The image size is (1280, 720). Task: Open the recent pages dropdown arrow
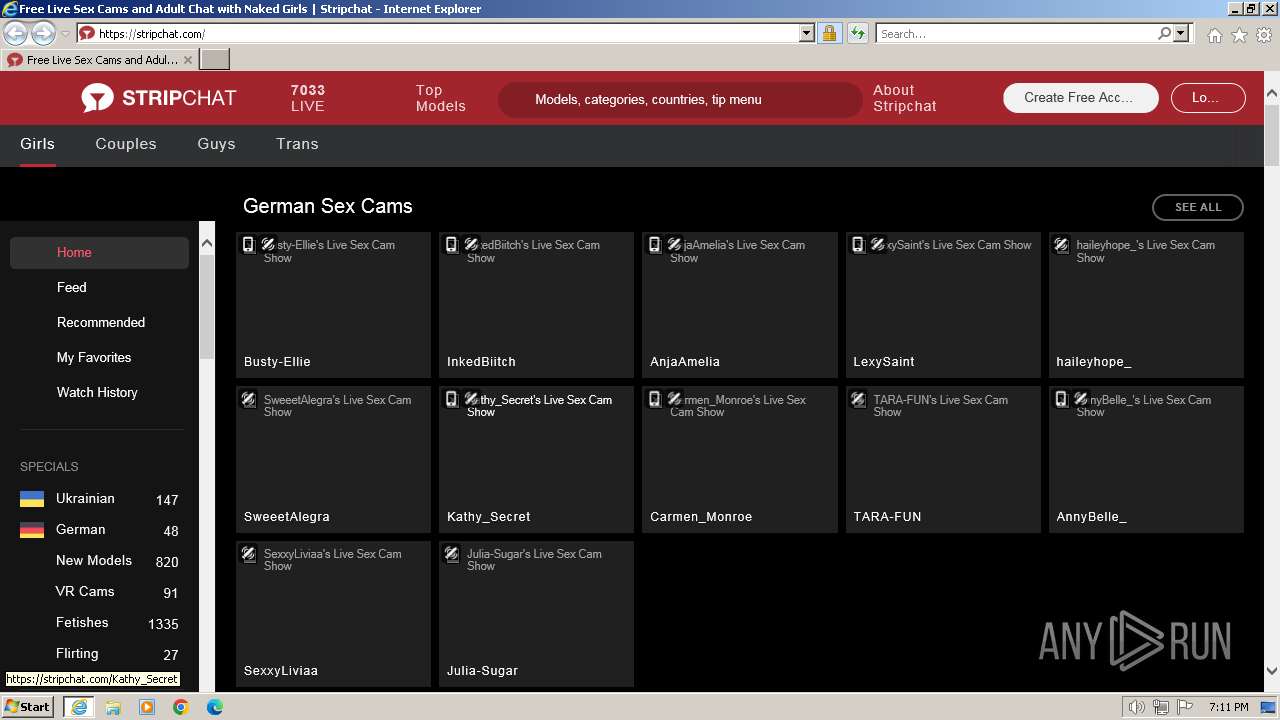(x=65, y=33)
